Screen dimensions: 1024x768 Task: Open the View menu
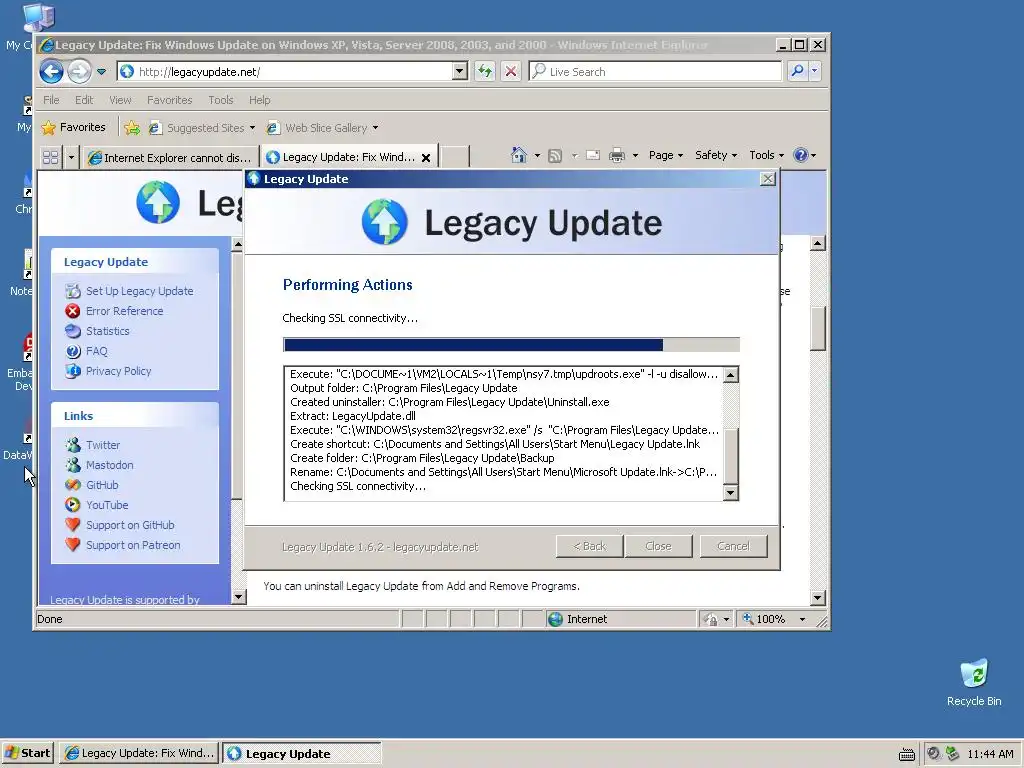tap(120, 100)
